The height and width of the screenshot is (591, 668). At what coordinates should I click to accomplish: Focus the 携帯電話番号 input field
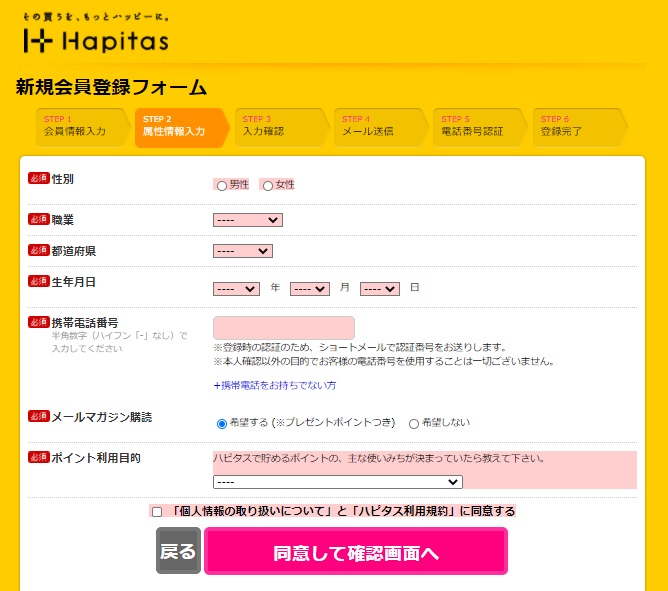284,328
